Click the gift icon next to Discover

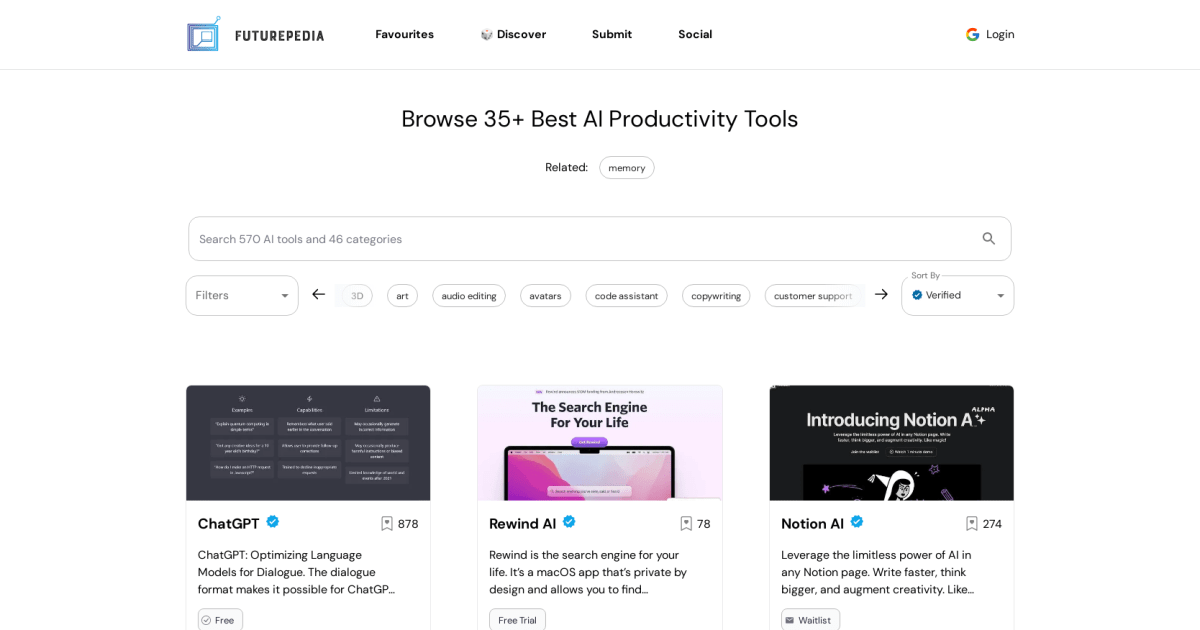486,33
